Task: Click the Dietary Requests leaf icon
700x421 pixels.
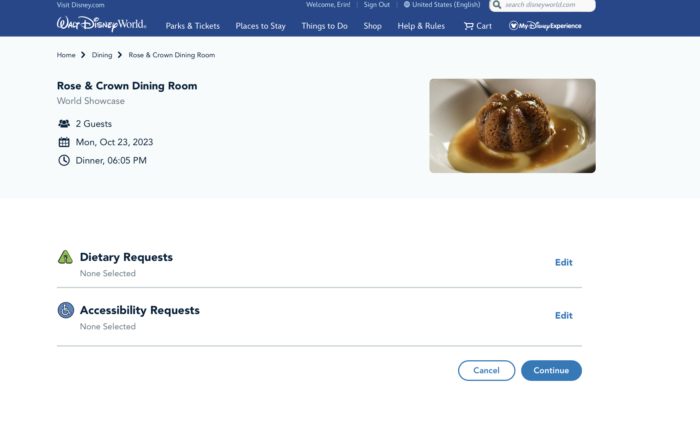Action: pos(65,257)
